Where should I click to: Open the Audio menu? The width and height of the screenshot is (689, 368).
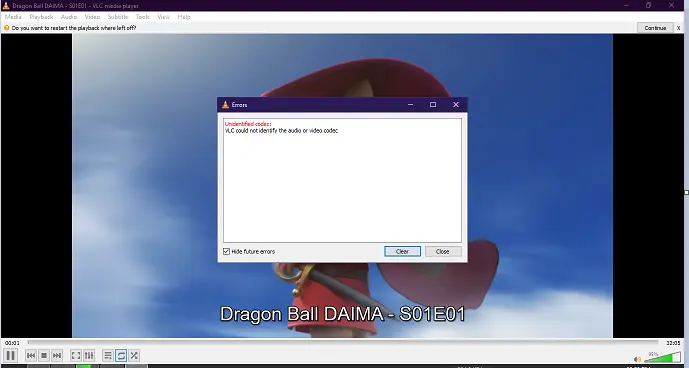(69, 17)
